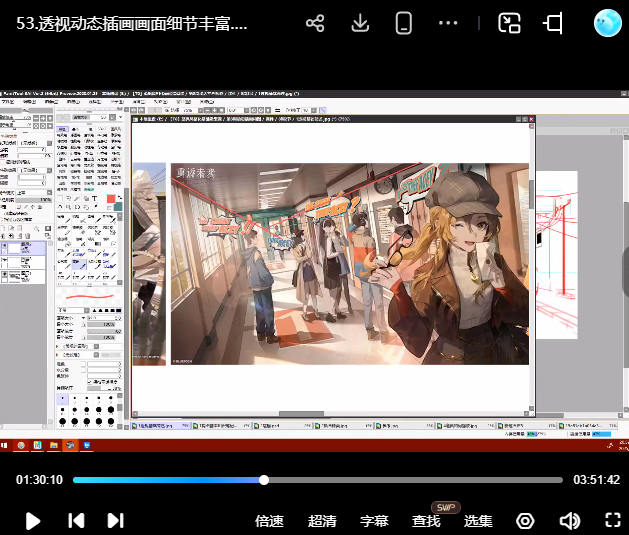Toggle fullscreen mode
Screen dimensions: 629x535
613,520
